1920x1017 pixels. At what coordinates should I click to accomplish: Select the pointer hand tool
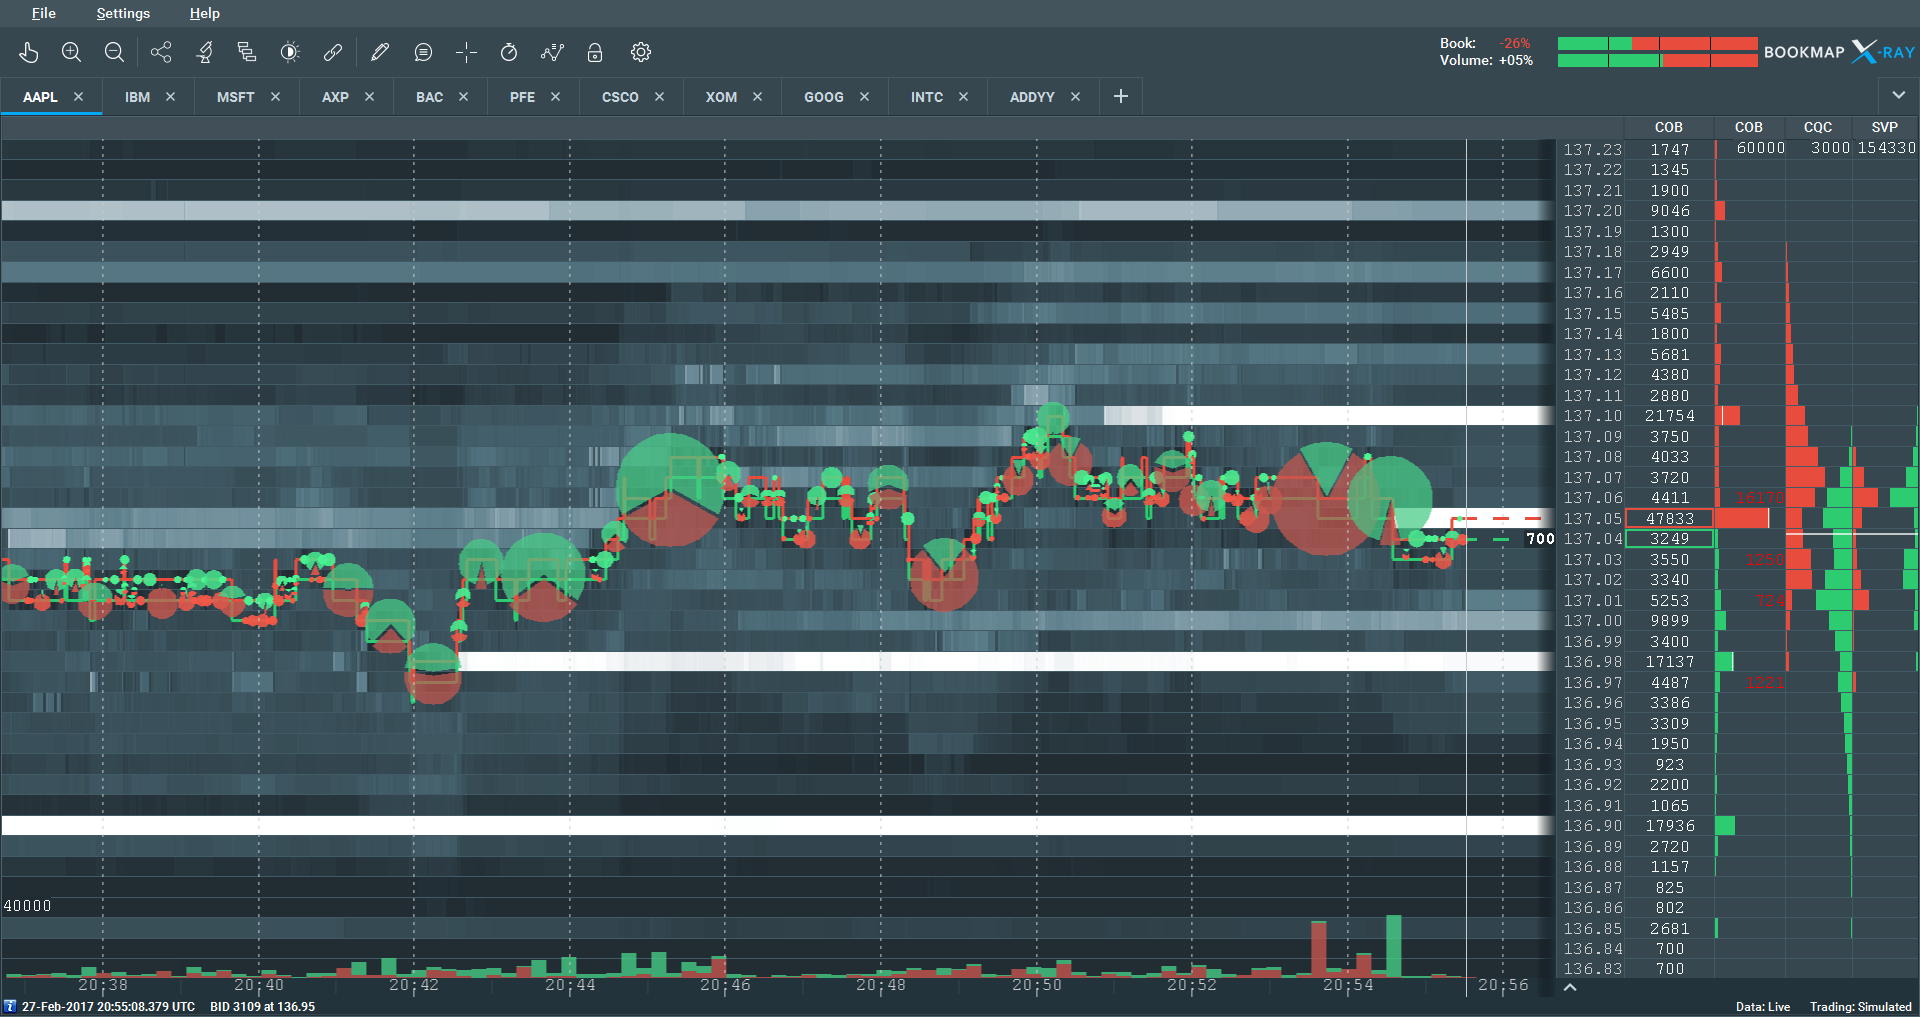pyautogui.click(x=29, y=52)
